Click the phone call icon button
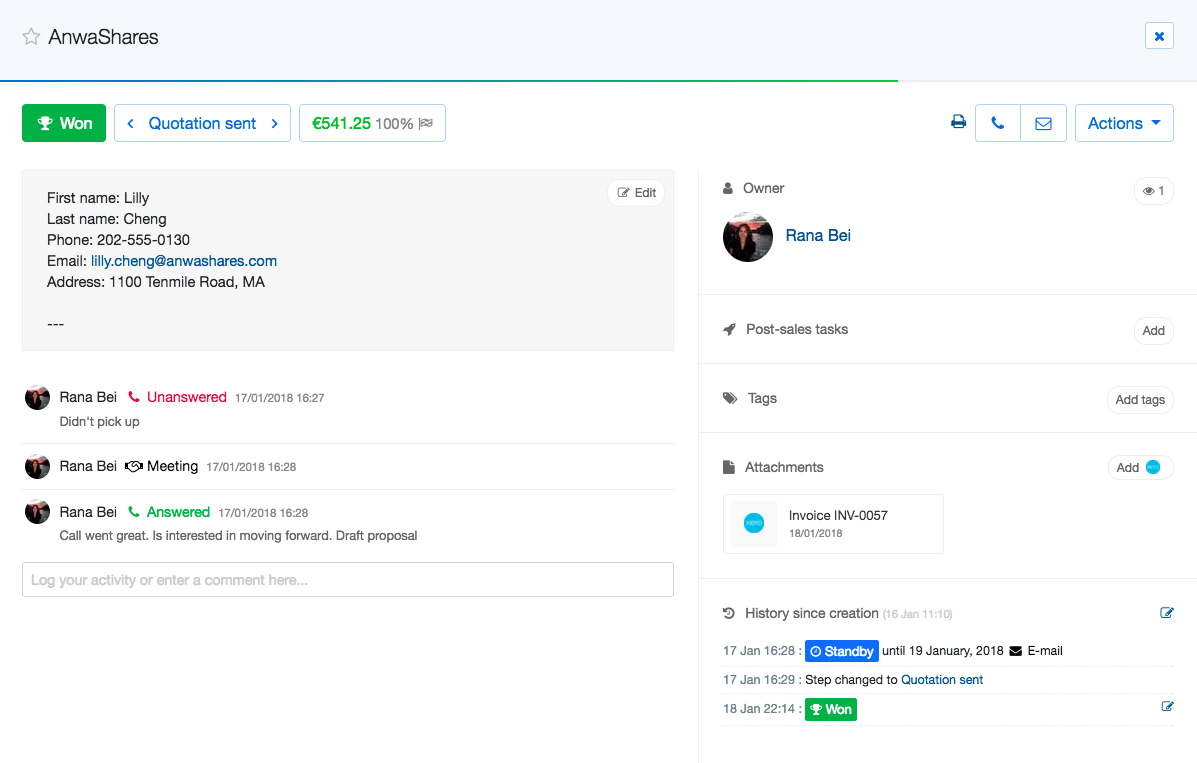 tap(997, 123)
